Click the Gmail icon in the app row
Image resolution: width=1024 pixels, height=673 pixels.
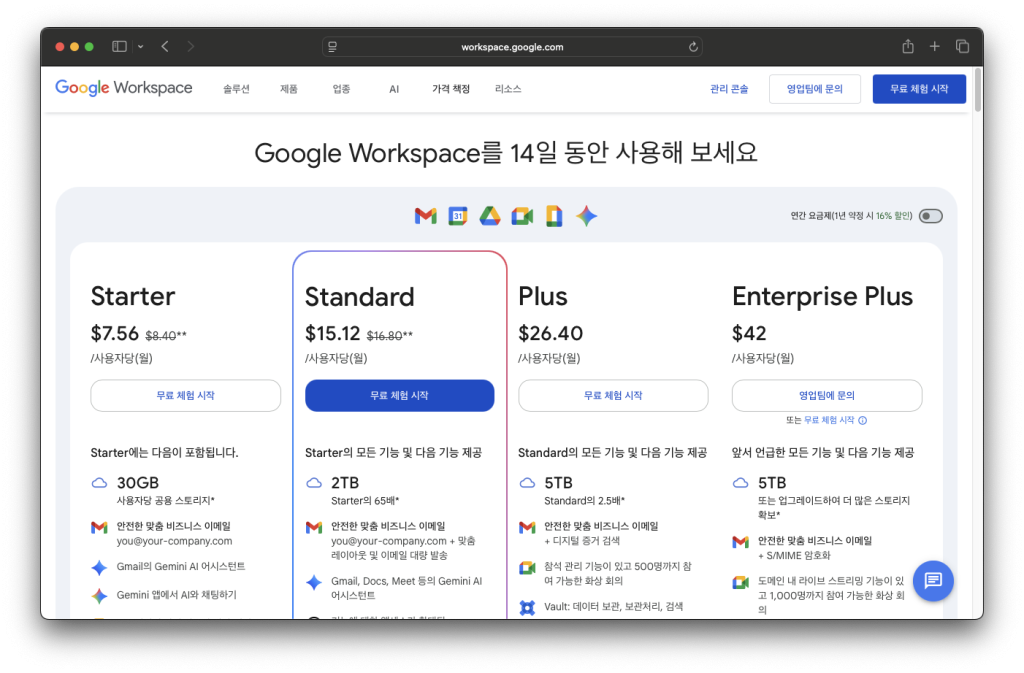tap(425, 216)
